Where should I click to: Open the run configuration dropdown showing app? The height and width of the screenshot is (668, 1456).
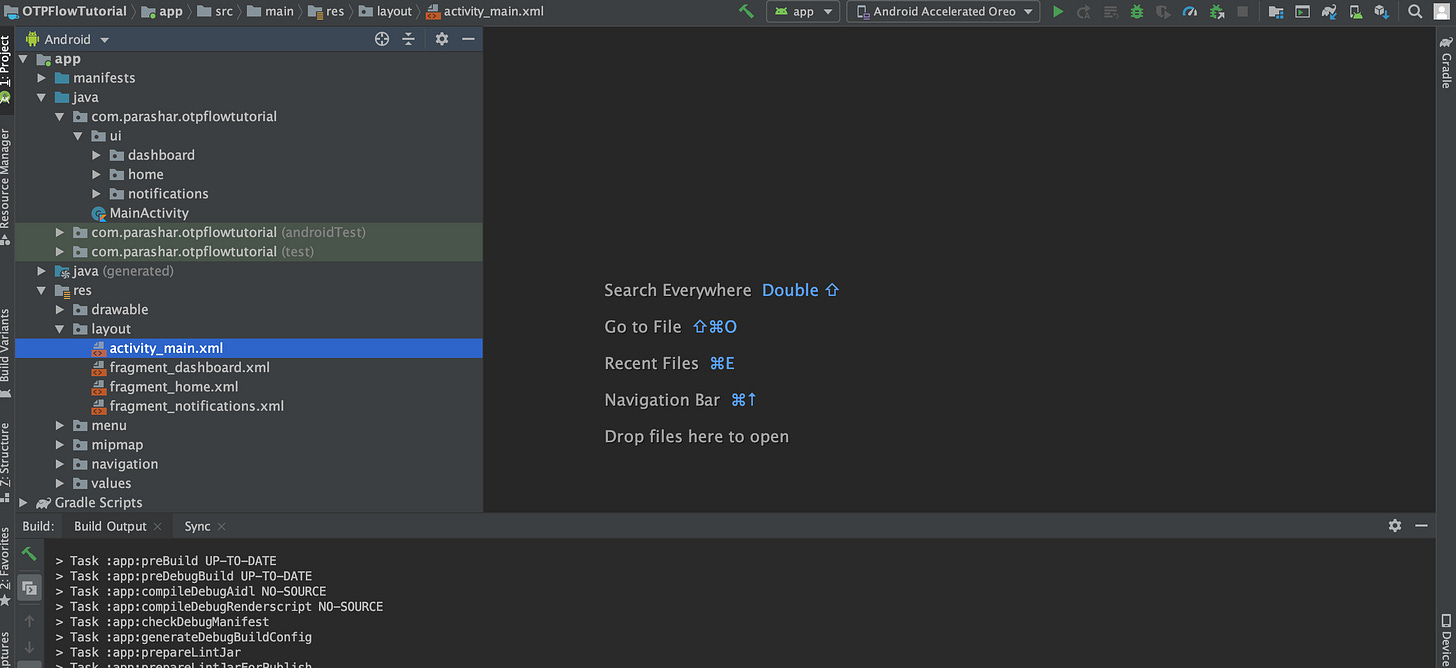pyautogui.click(x=803, y=11)
